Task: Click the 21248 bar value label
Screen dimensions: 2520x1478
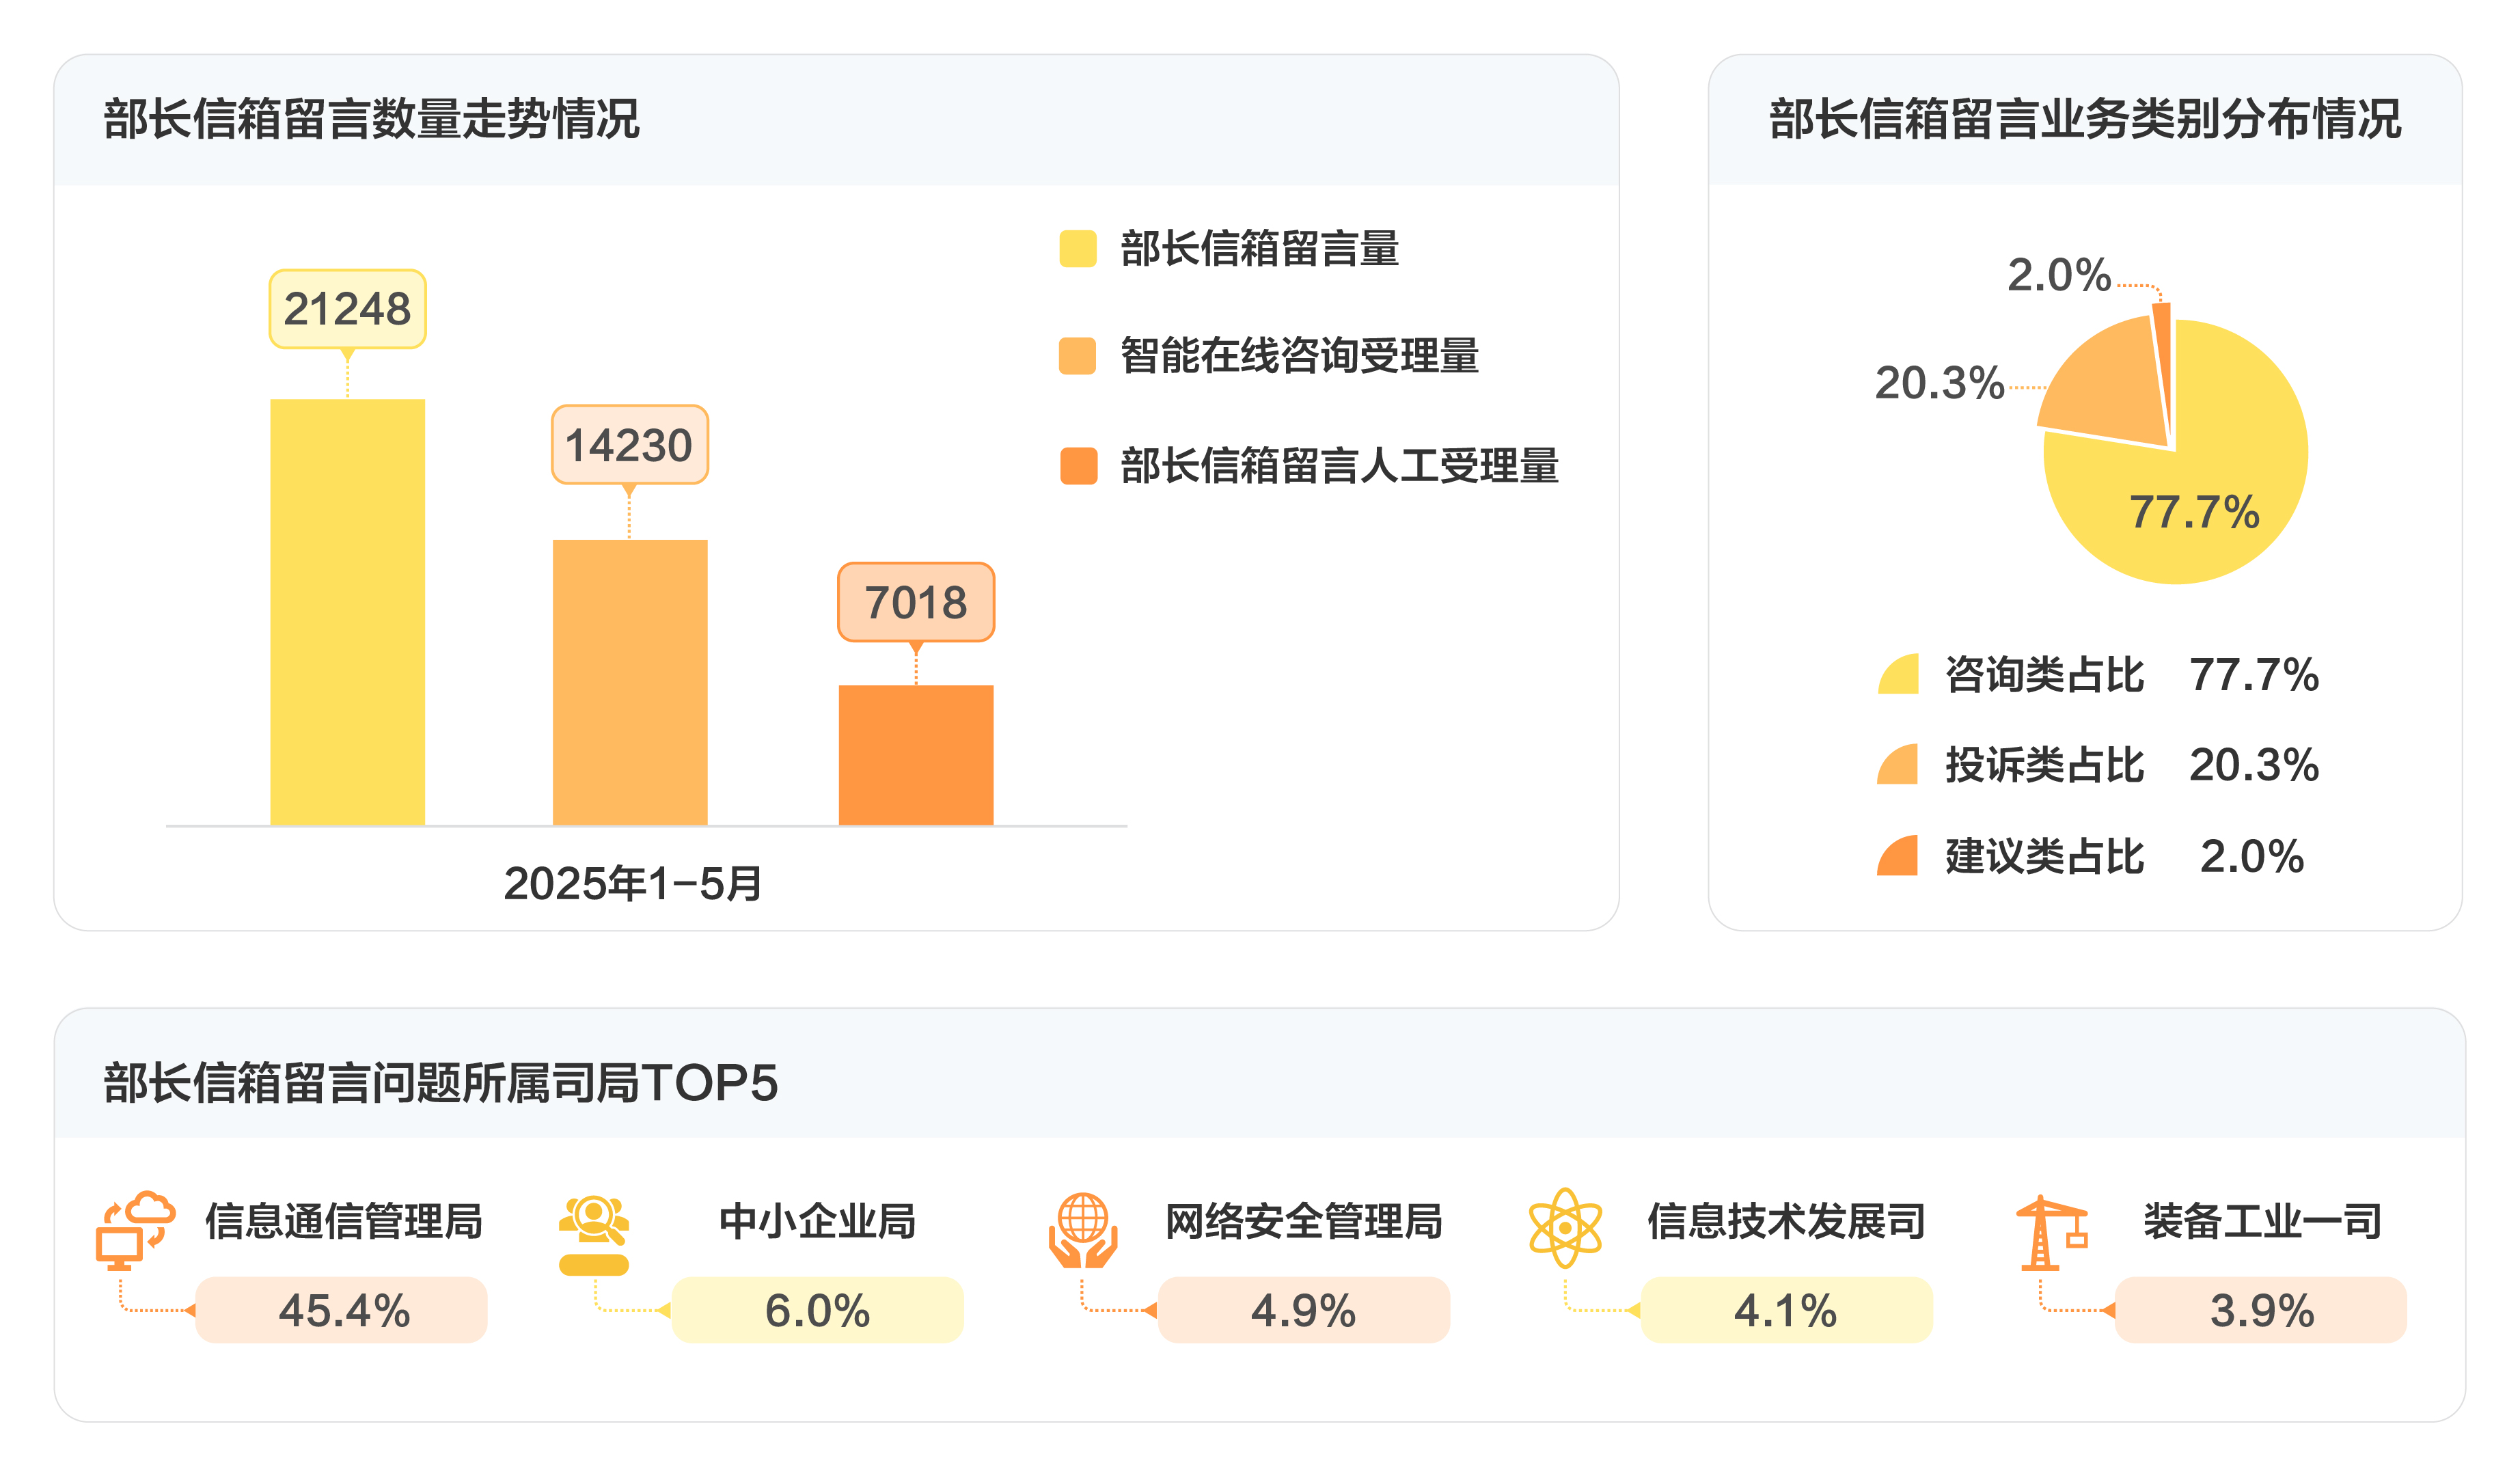Action: (348, 309)
